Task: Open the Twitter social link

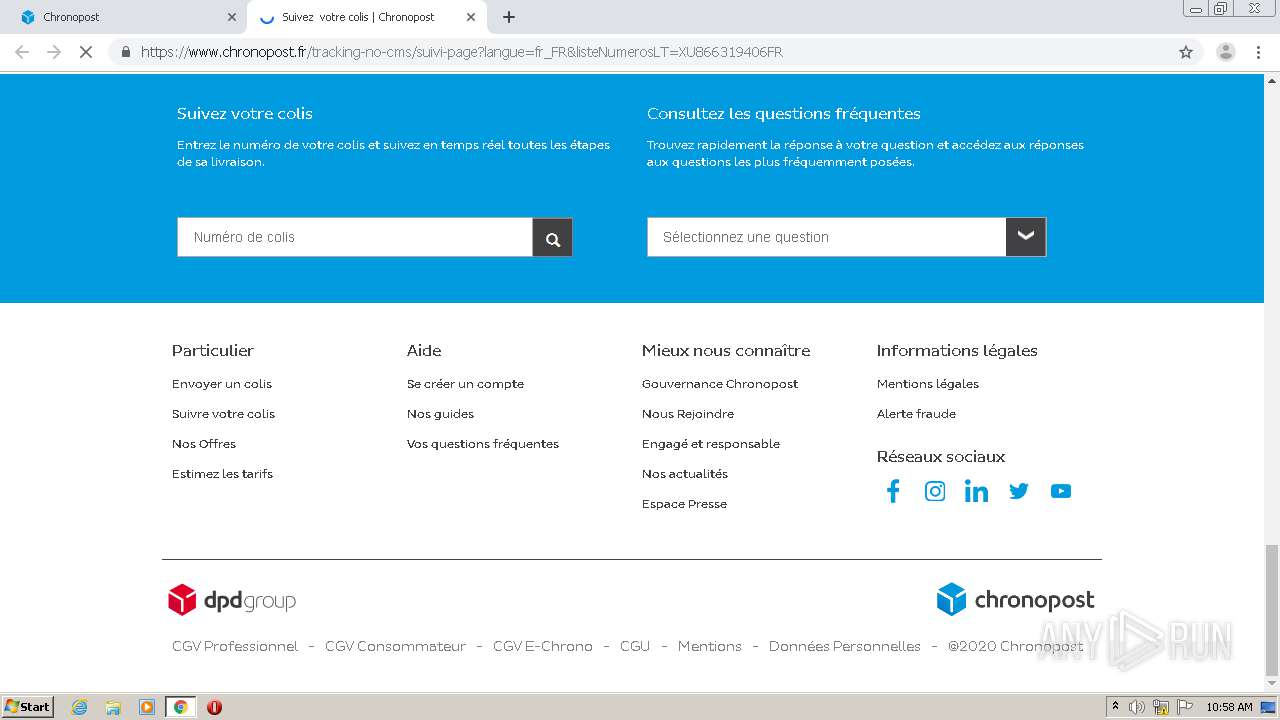Action: pyautogui.click(x=1019, y=491)
